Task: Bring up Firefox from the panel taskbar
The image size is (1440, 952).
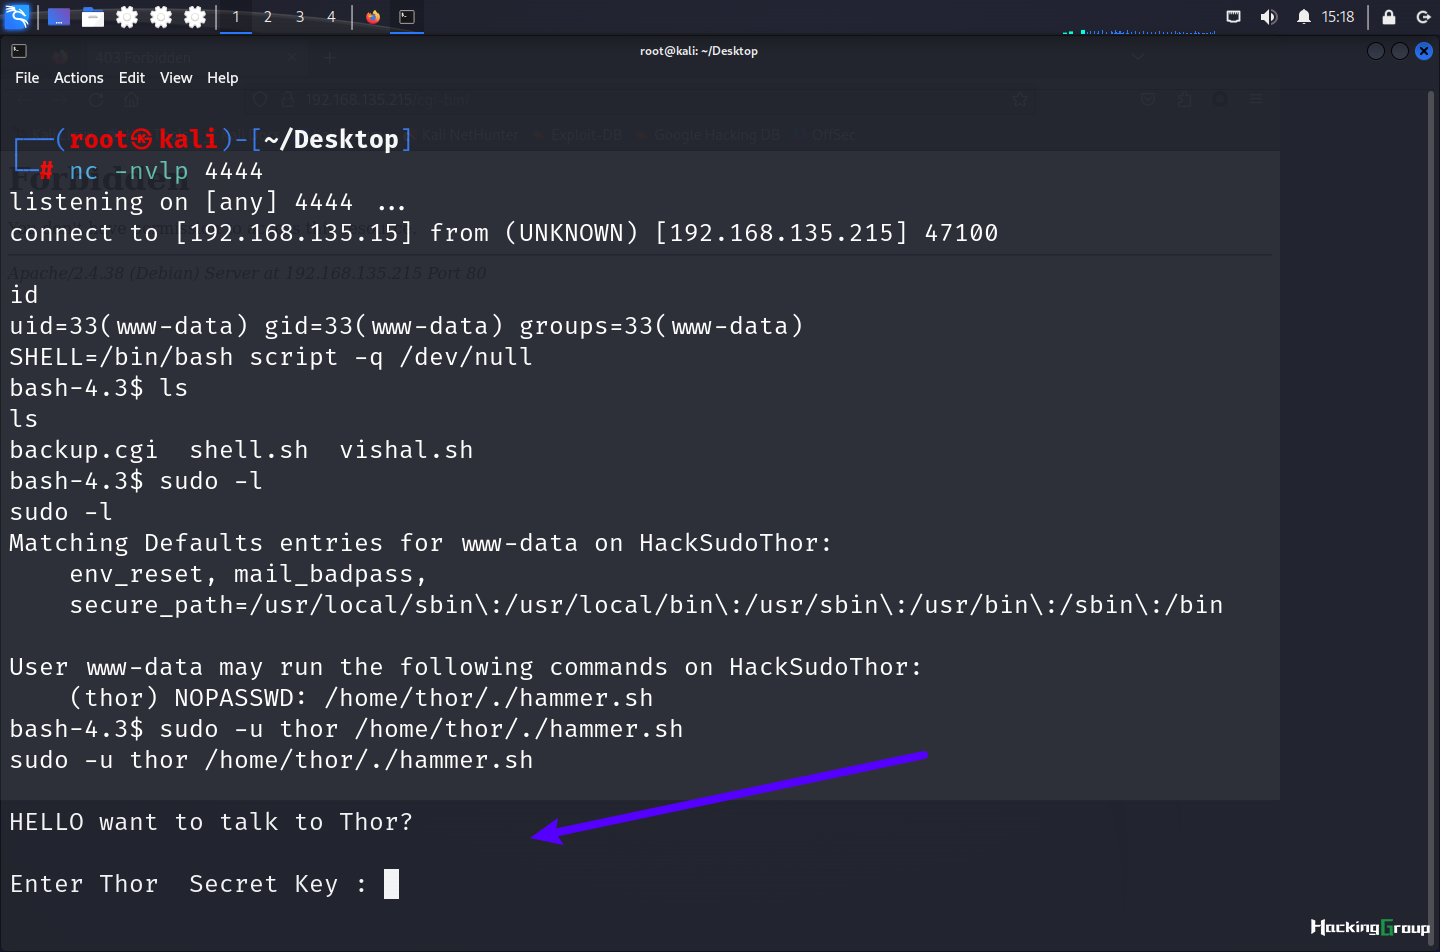Action: pos(373,17)
